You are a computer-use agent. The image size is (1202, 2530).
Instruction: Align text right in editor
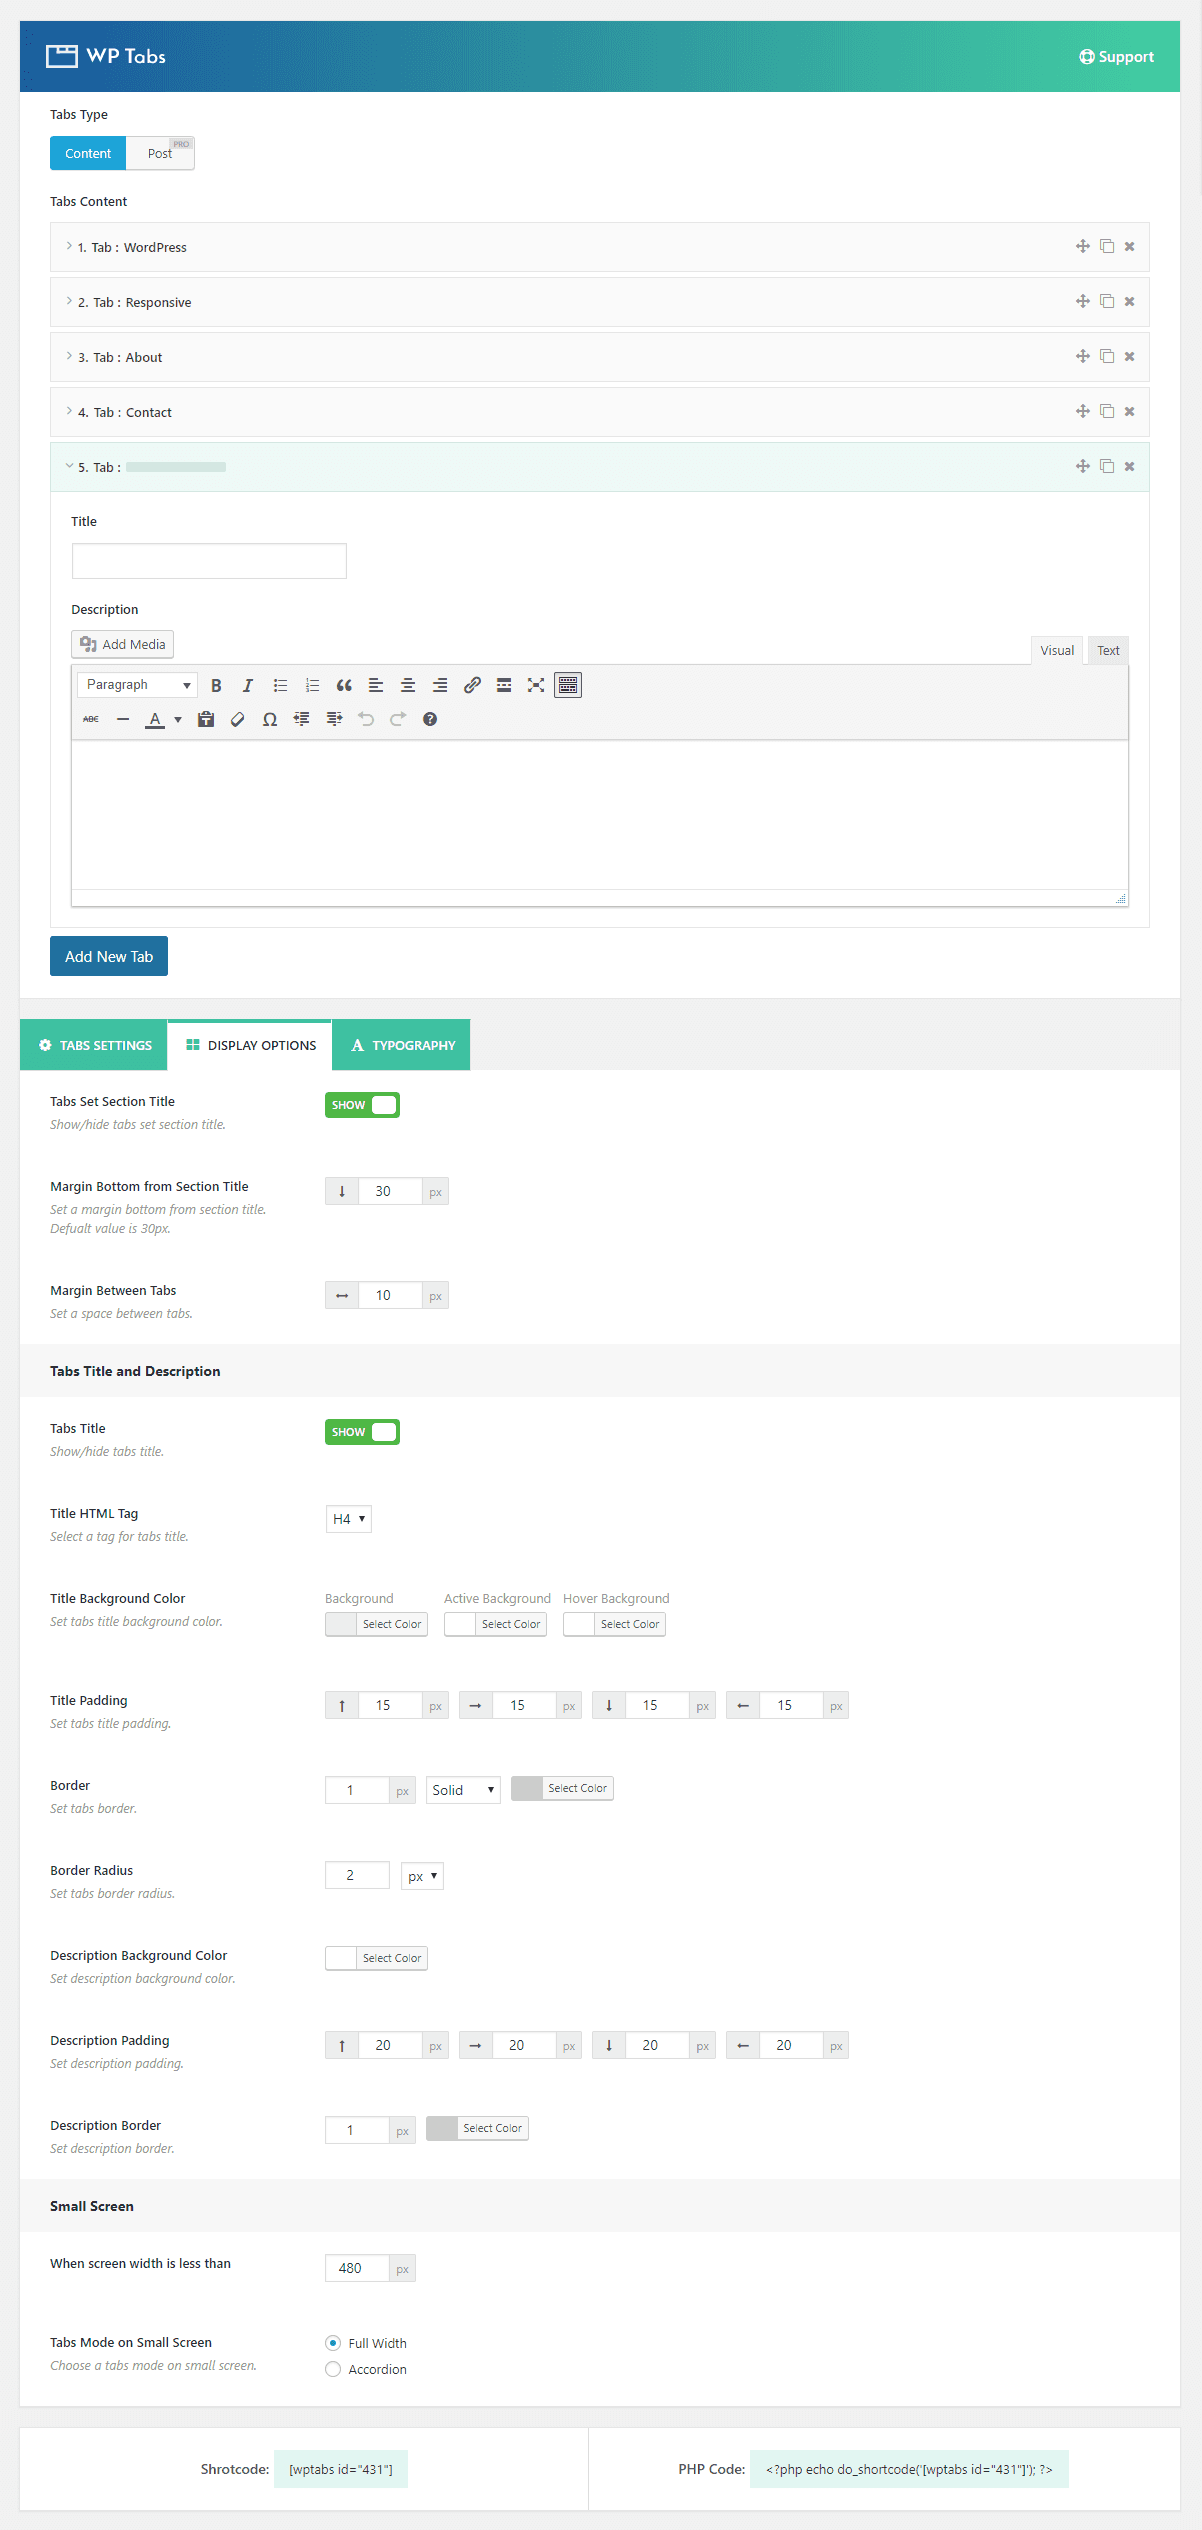point(440,685)
